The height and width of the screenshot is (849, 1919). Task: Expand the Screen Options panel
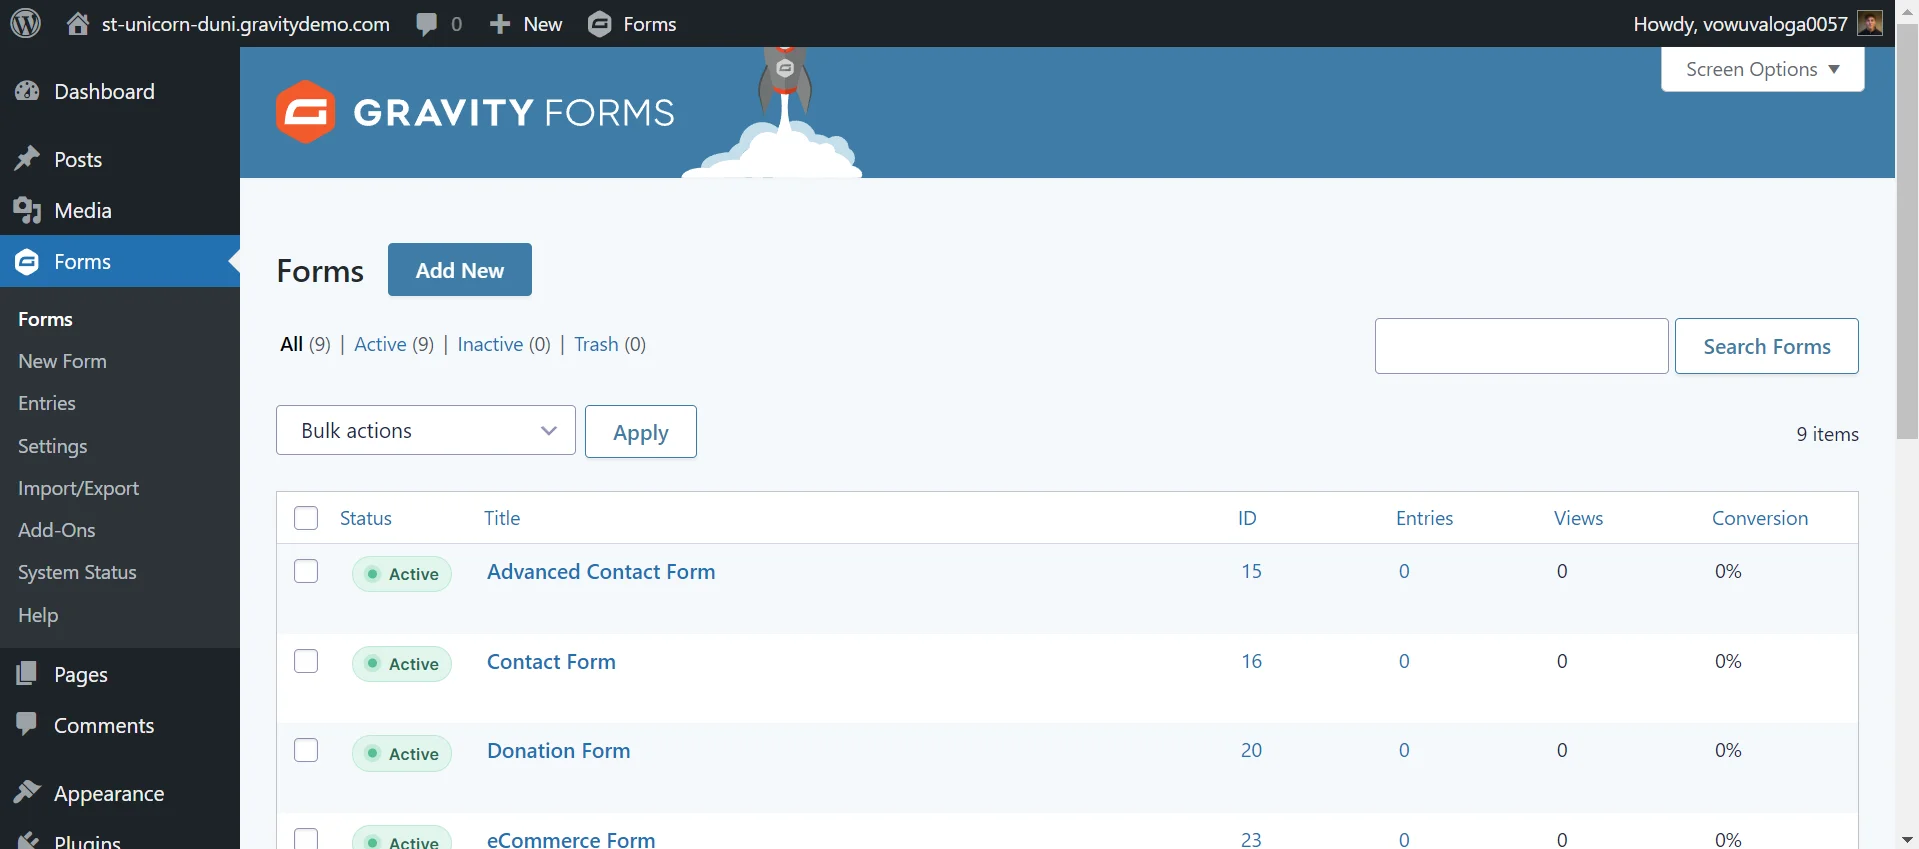[1763, 69]
